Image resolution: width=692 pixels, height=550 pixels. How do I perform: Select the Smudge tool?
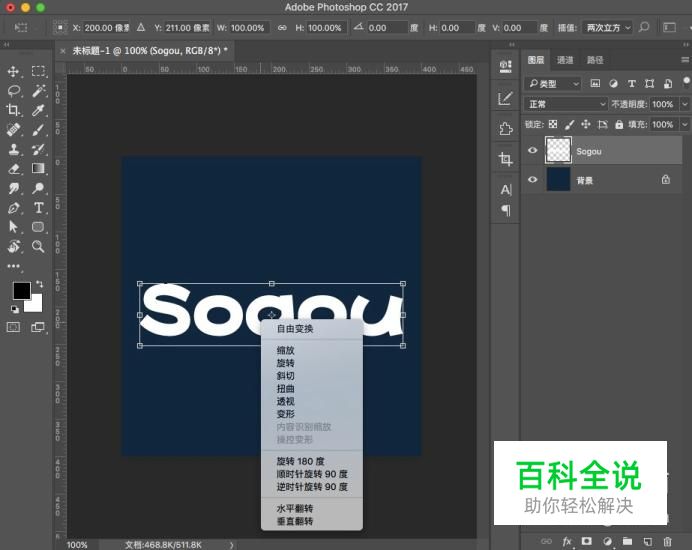point(13,188)
